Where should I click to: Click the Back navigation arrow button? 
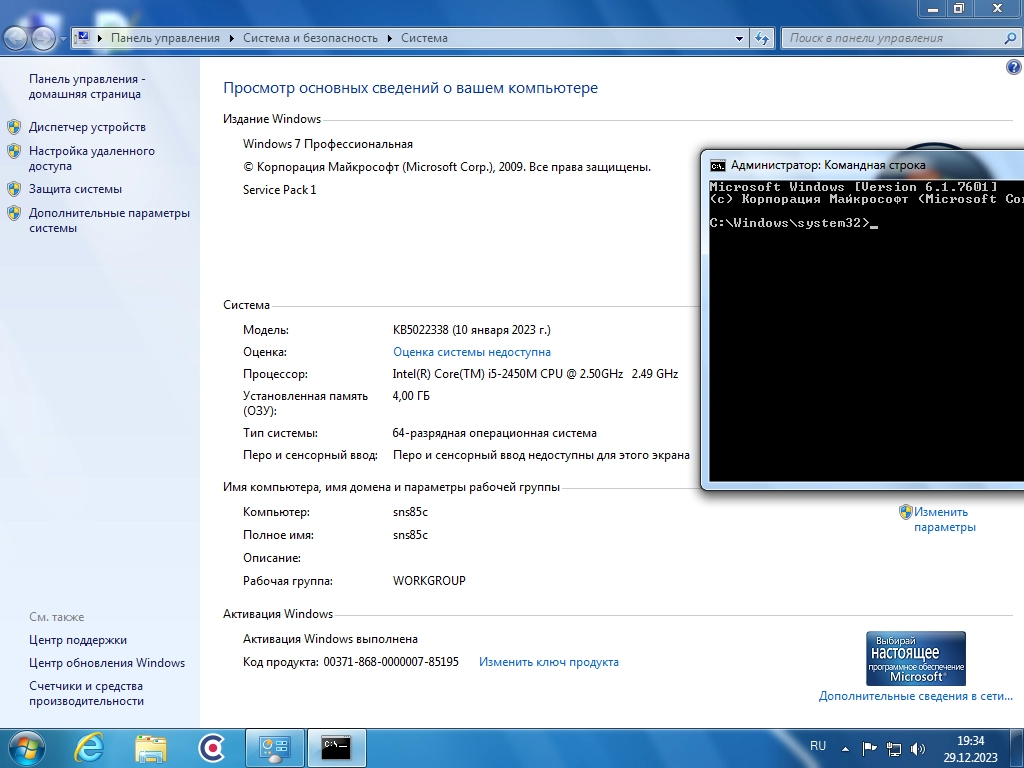coord(16,38)
